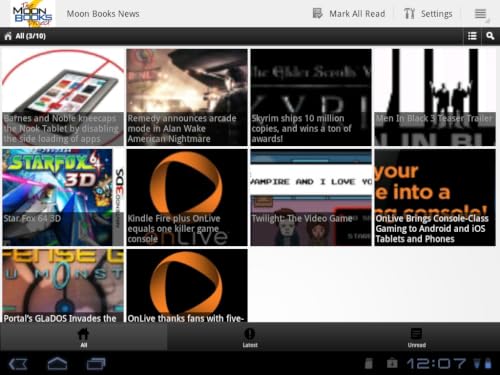Open Portal's GLaDOS Invades article
The height and width of the screenshot is (375, 500).
click(63, 286)
